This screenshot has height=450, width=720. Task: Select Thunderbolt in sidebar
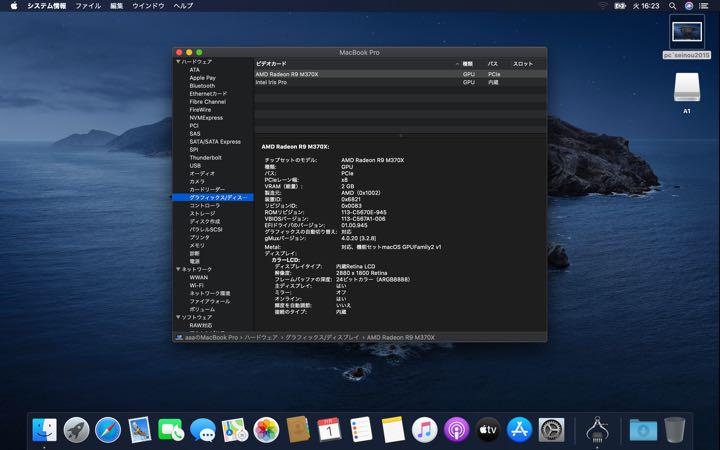pyautogui.click(x=205, y=158)
